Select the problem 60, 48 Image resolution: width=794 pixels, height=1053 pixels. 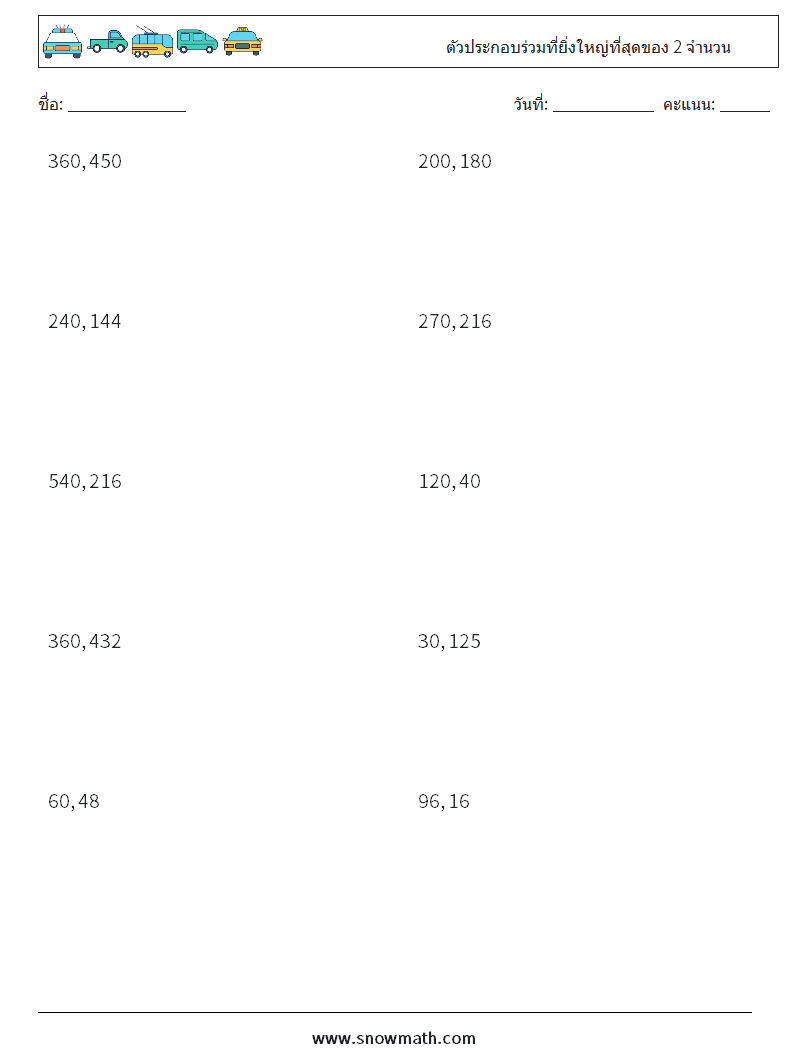[x=74, y=800]
